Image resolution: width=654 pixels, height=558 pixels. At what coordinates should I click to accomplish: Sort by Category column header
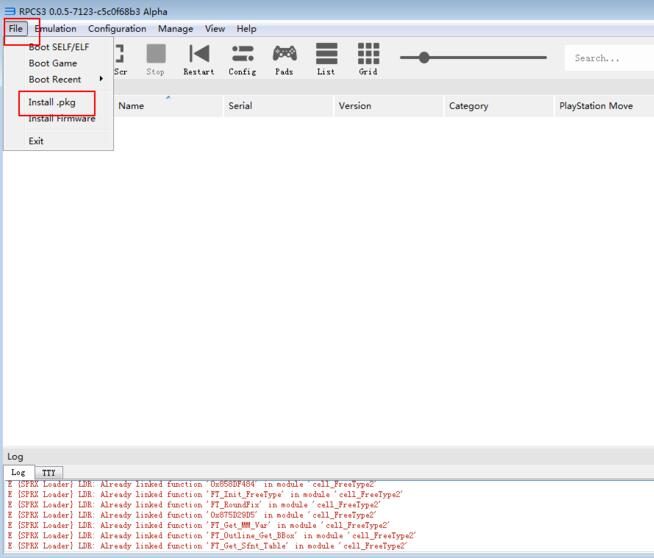[x=499, y=106]
